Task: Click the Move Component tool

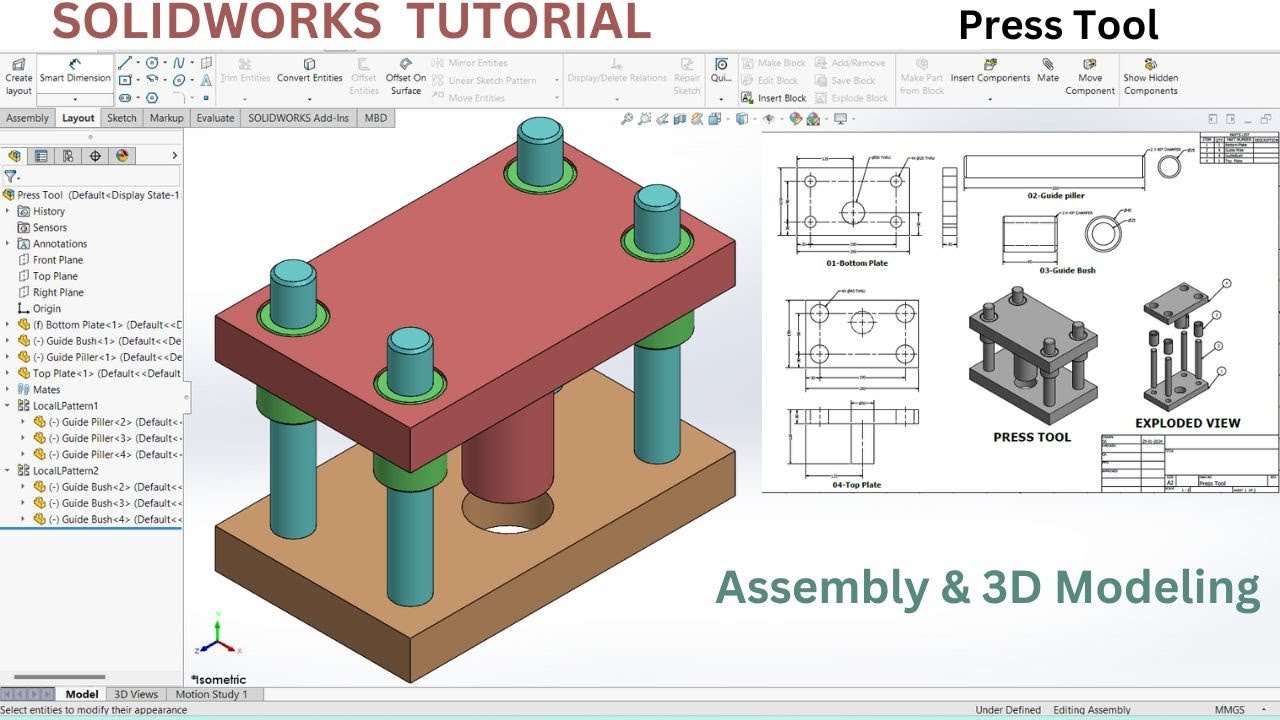Action: click(1090, 76)
